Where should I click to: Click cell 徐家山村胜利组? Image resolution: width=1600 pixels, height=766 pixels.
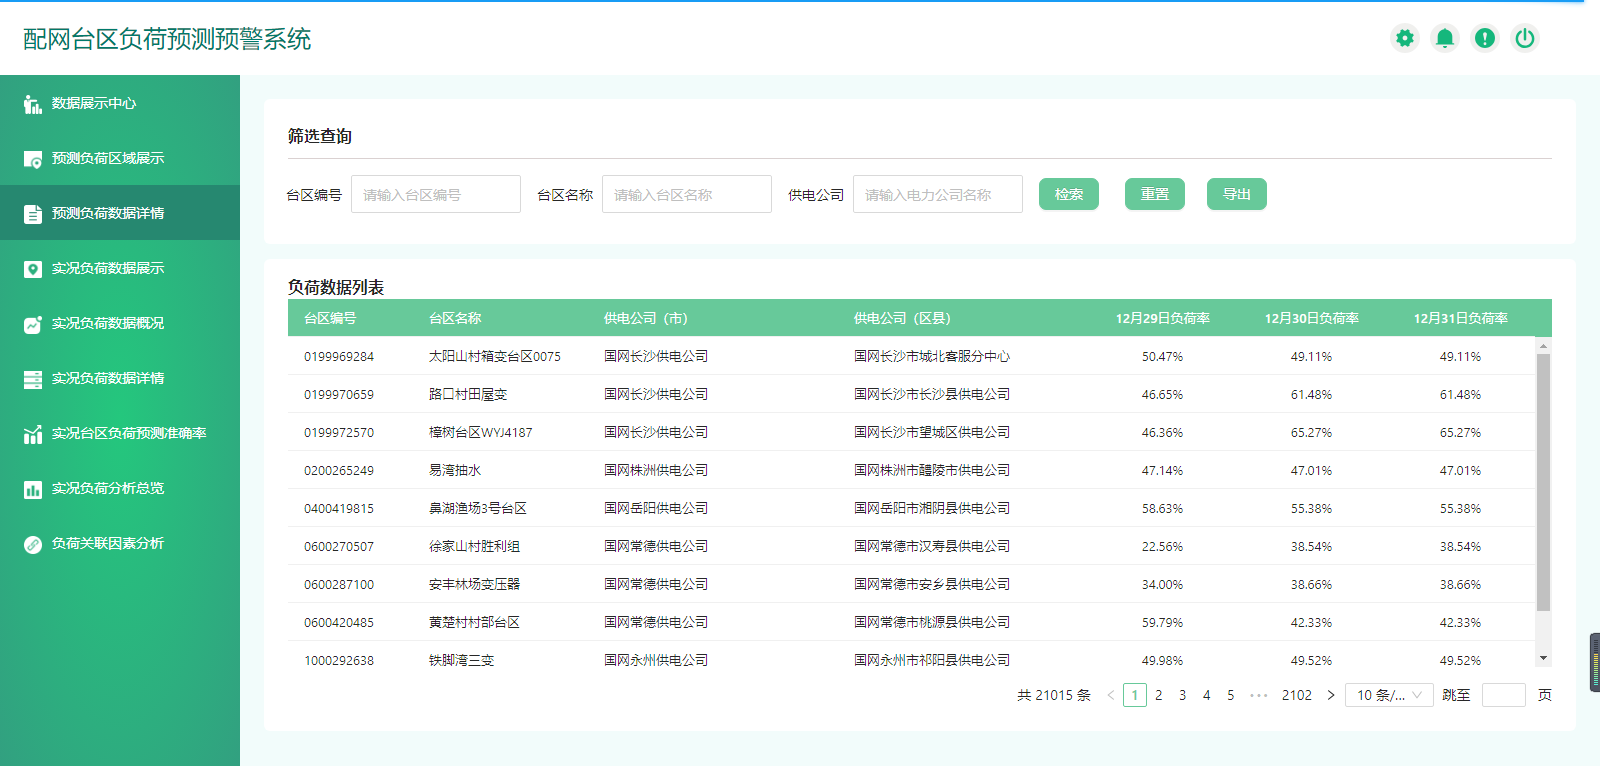point(474,546)
